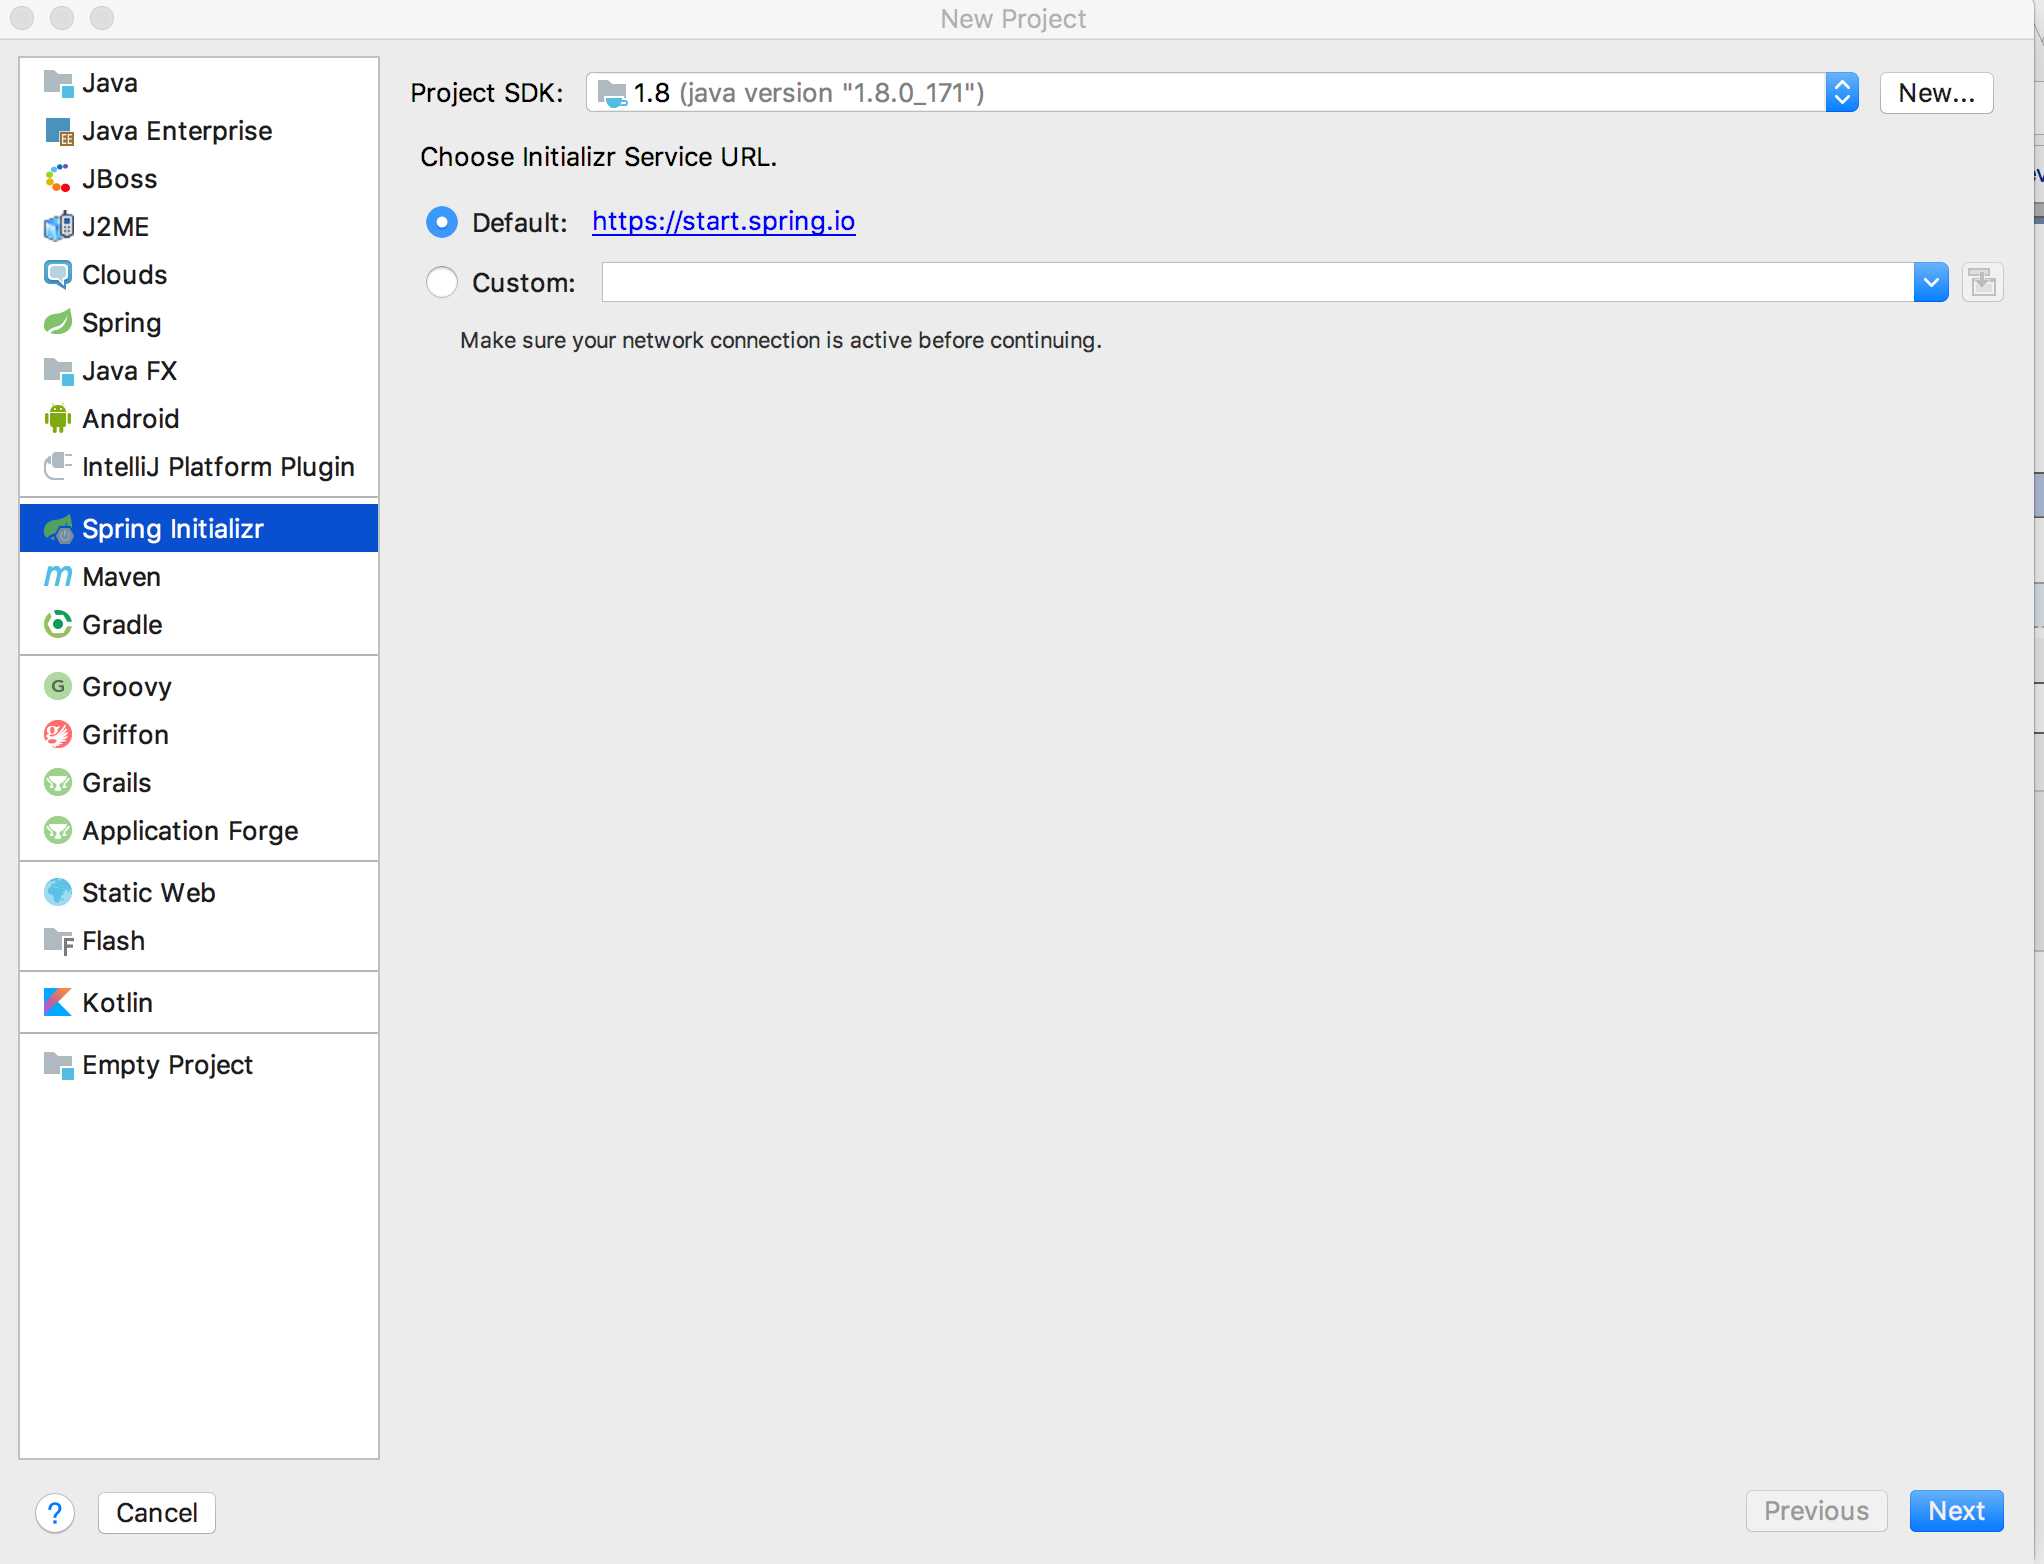The width and height of the screenshot is (2044, 1564).
Task: Select Spring Initializr label text
Action: pos(173,529)
